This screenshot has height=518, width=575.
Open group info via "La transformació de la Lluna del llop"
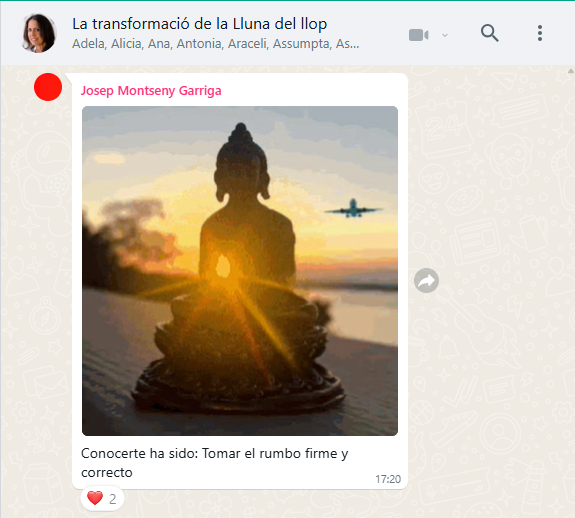point(199,24)
